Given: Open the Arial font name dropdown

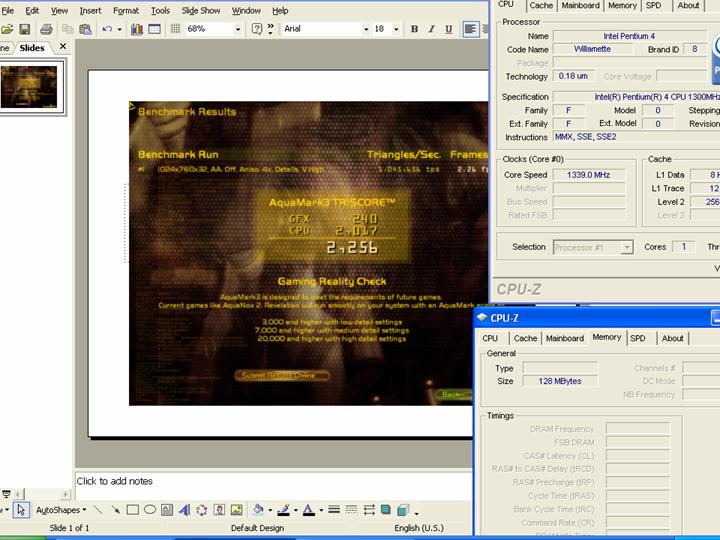Looking at the screenshot, I should (x=366, y=29).
